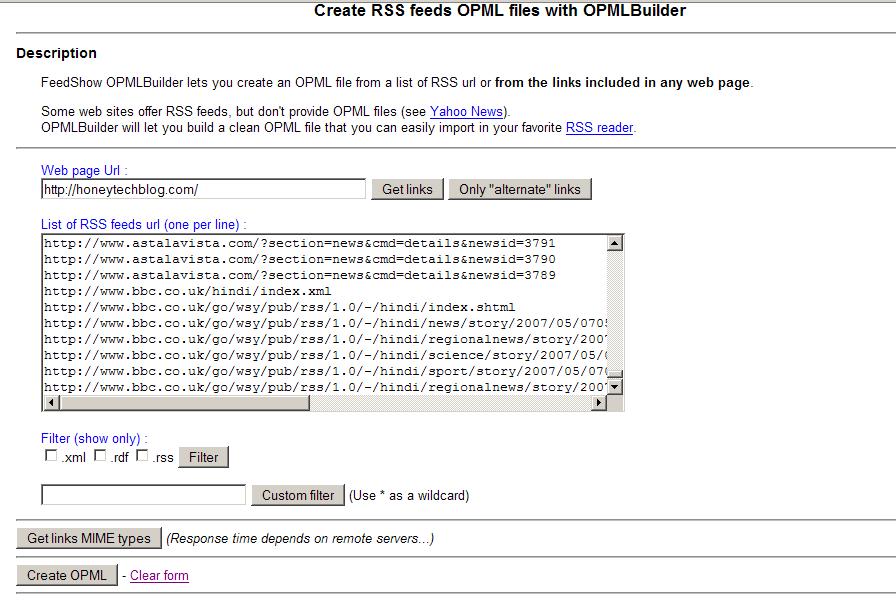This screenshot has height=601, width=896.
Task: Click the left arrow of horizontal scrollbar
Action: 51,402
